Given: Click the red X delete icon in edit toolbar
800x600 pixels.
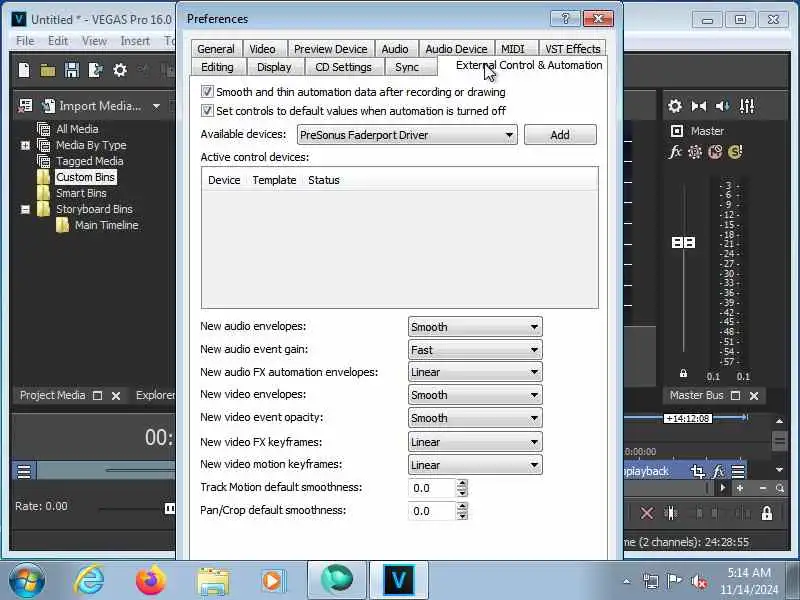Looking at the screenshot, I should tap(647, 513).
